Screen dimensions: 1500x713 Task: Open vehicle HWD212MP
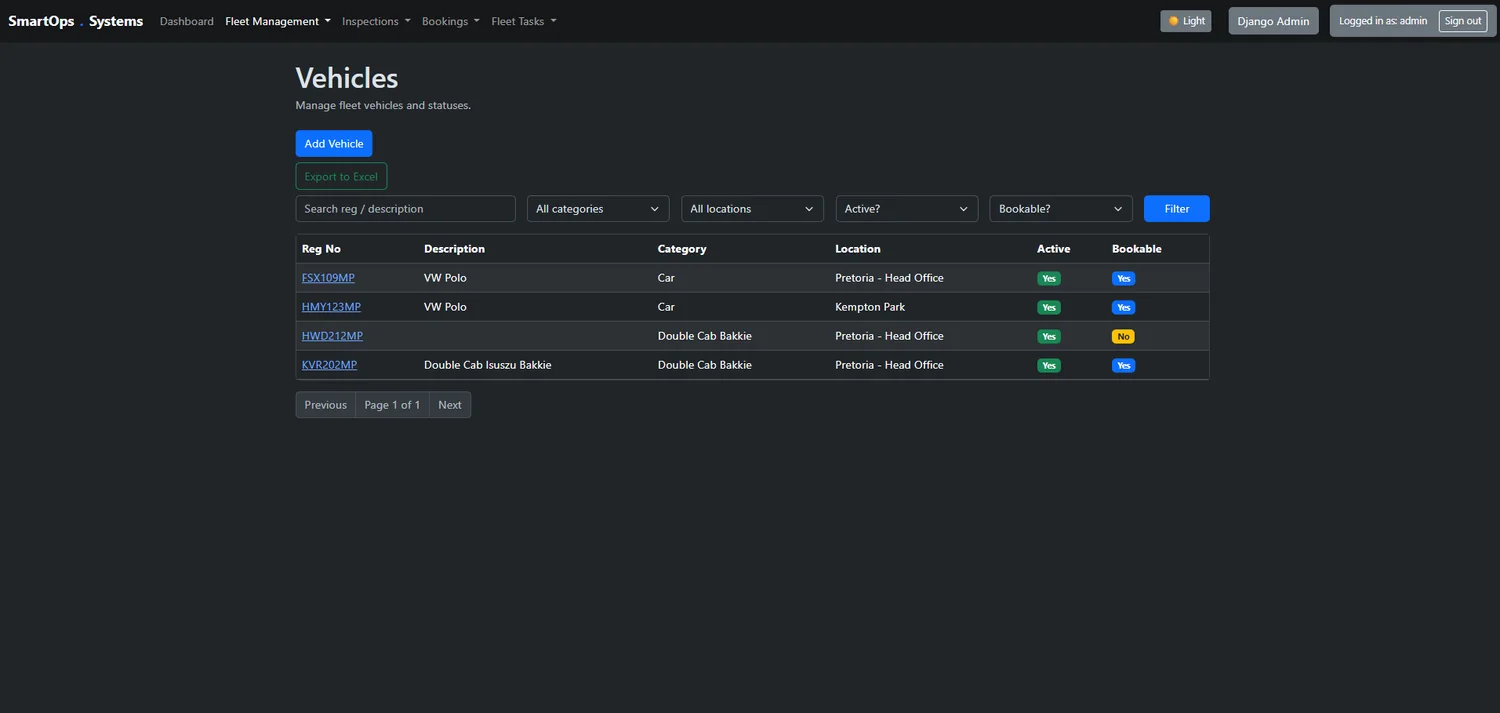tap(332, 336)
